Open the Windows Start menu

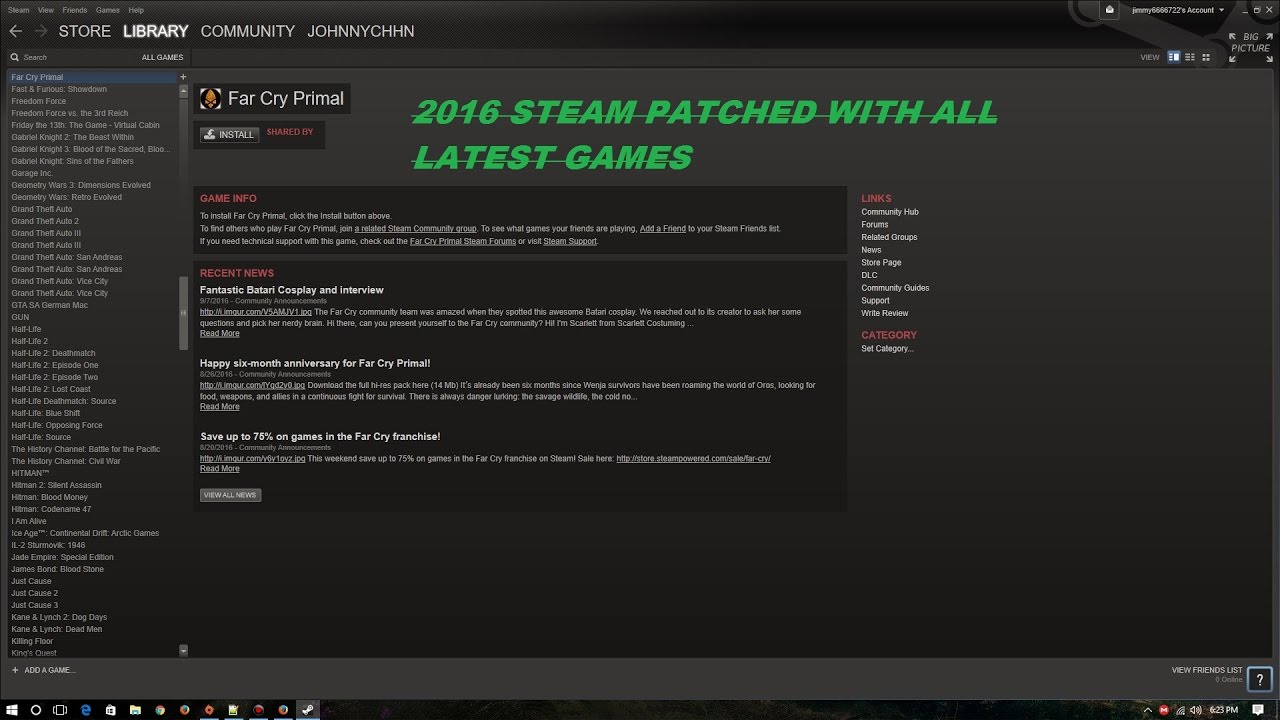pyautogui.click(x=10, y=710)
